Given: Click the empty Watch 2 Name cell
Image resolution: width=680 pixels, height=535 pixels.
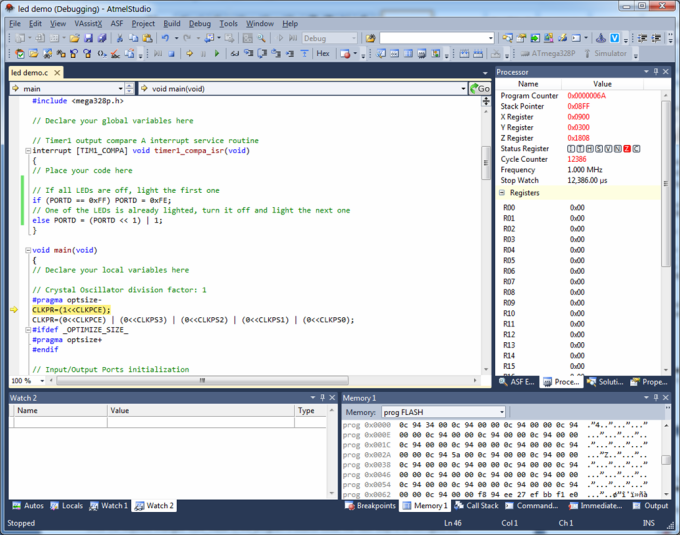Looking at the screenshot, I should (60, 422).
